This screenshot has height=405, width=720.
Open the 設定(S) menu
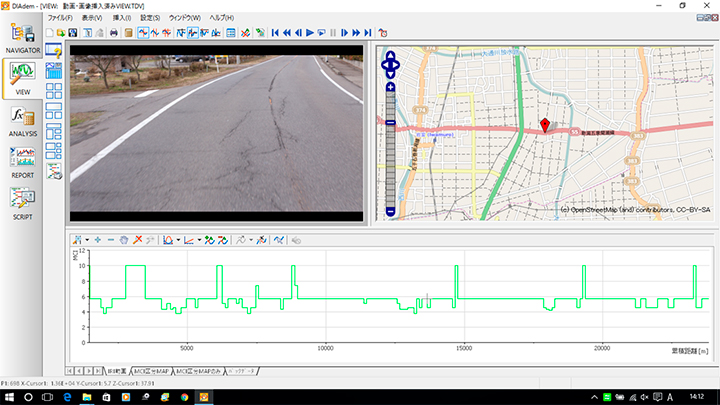point(150,18)
